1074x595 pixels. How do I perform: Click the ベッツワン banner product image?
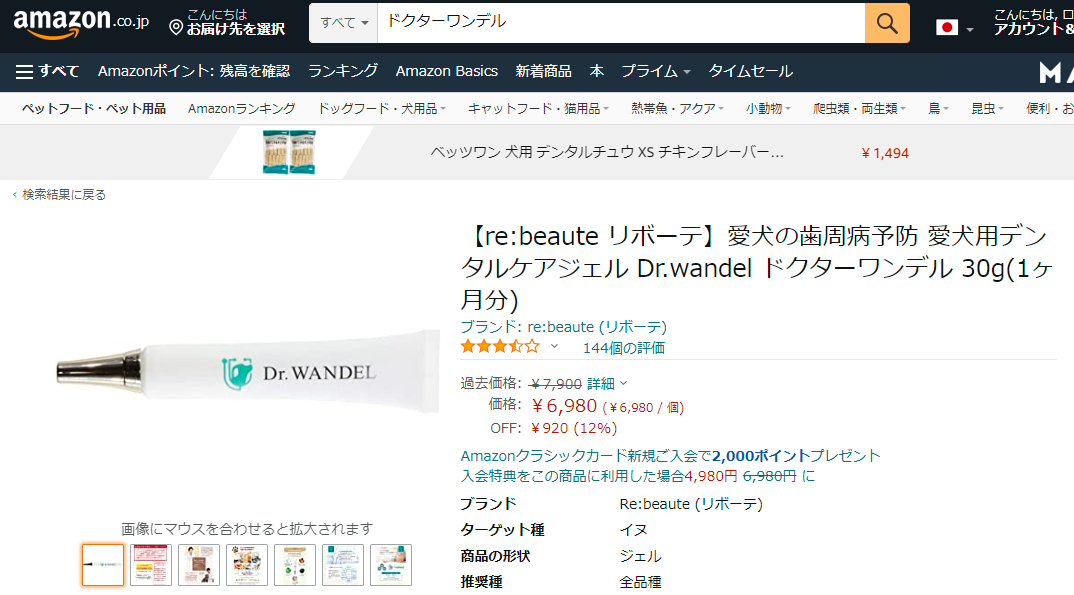coord(289,152)
